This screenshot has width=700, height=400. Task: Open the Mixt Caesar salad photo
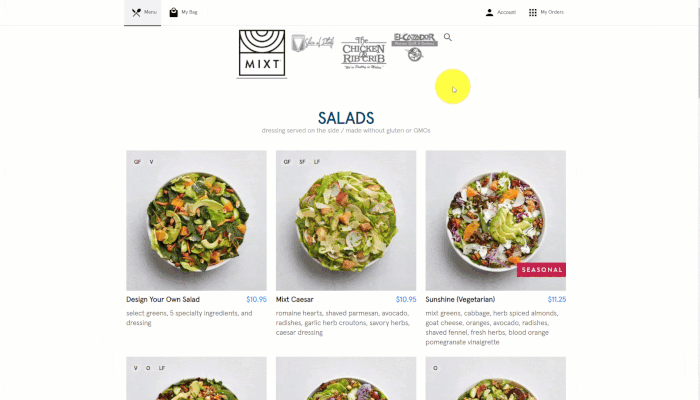[x=346, y=221]
